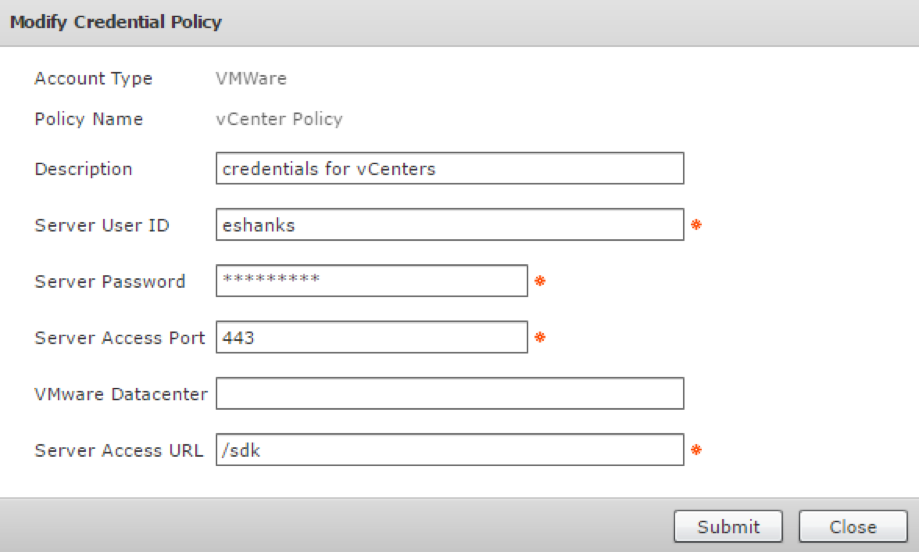Focus the Description text field
The image size is (919, 552).
449,169
